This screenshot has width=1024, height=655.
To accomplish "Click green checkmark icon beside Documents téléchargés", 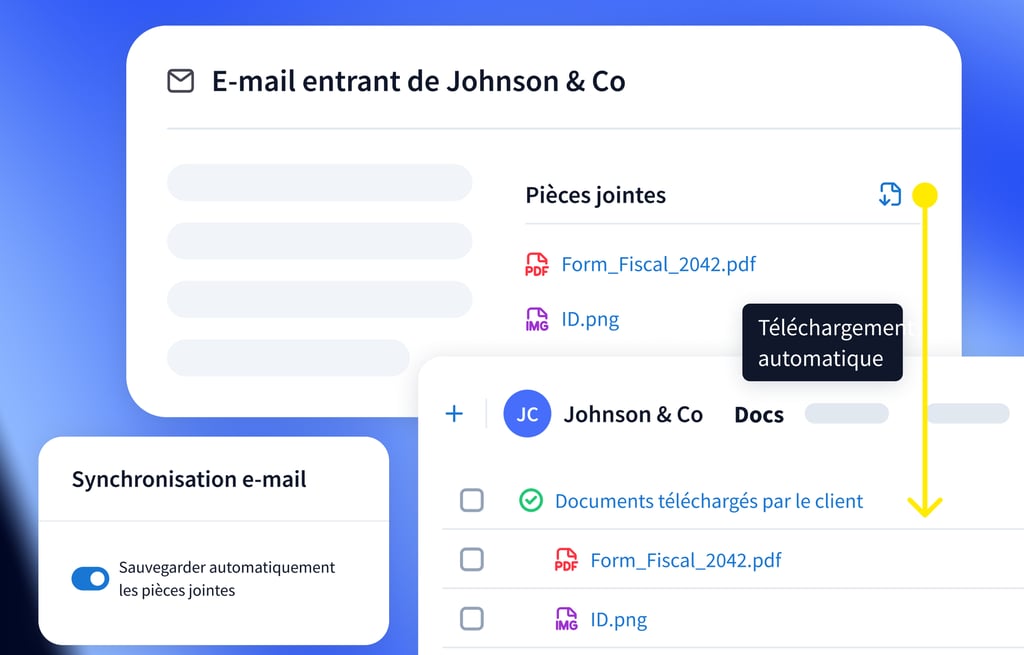I will [x=531, y=501].
